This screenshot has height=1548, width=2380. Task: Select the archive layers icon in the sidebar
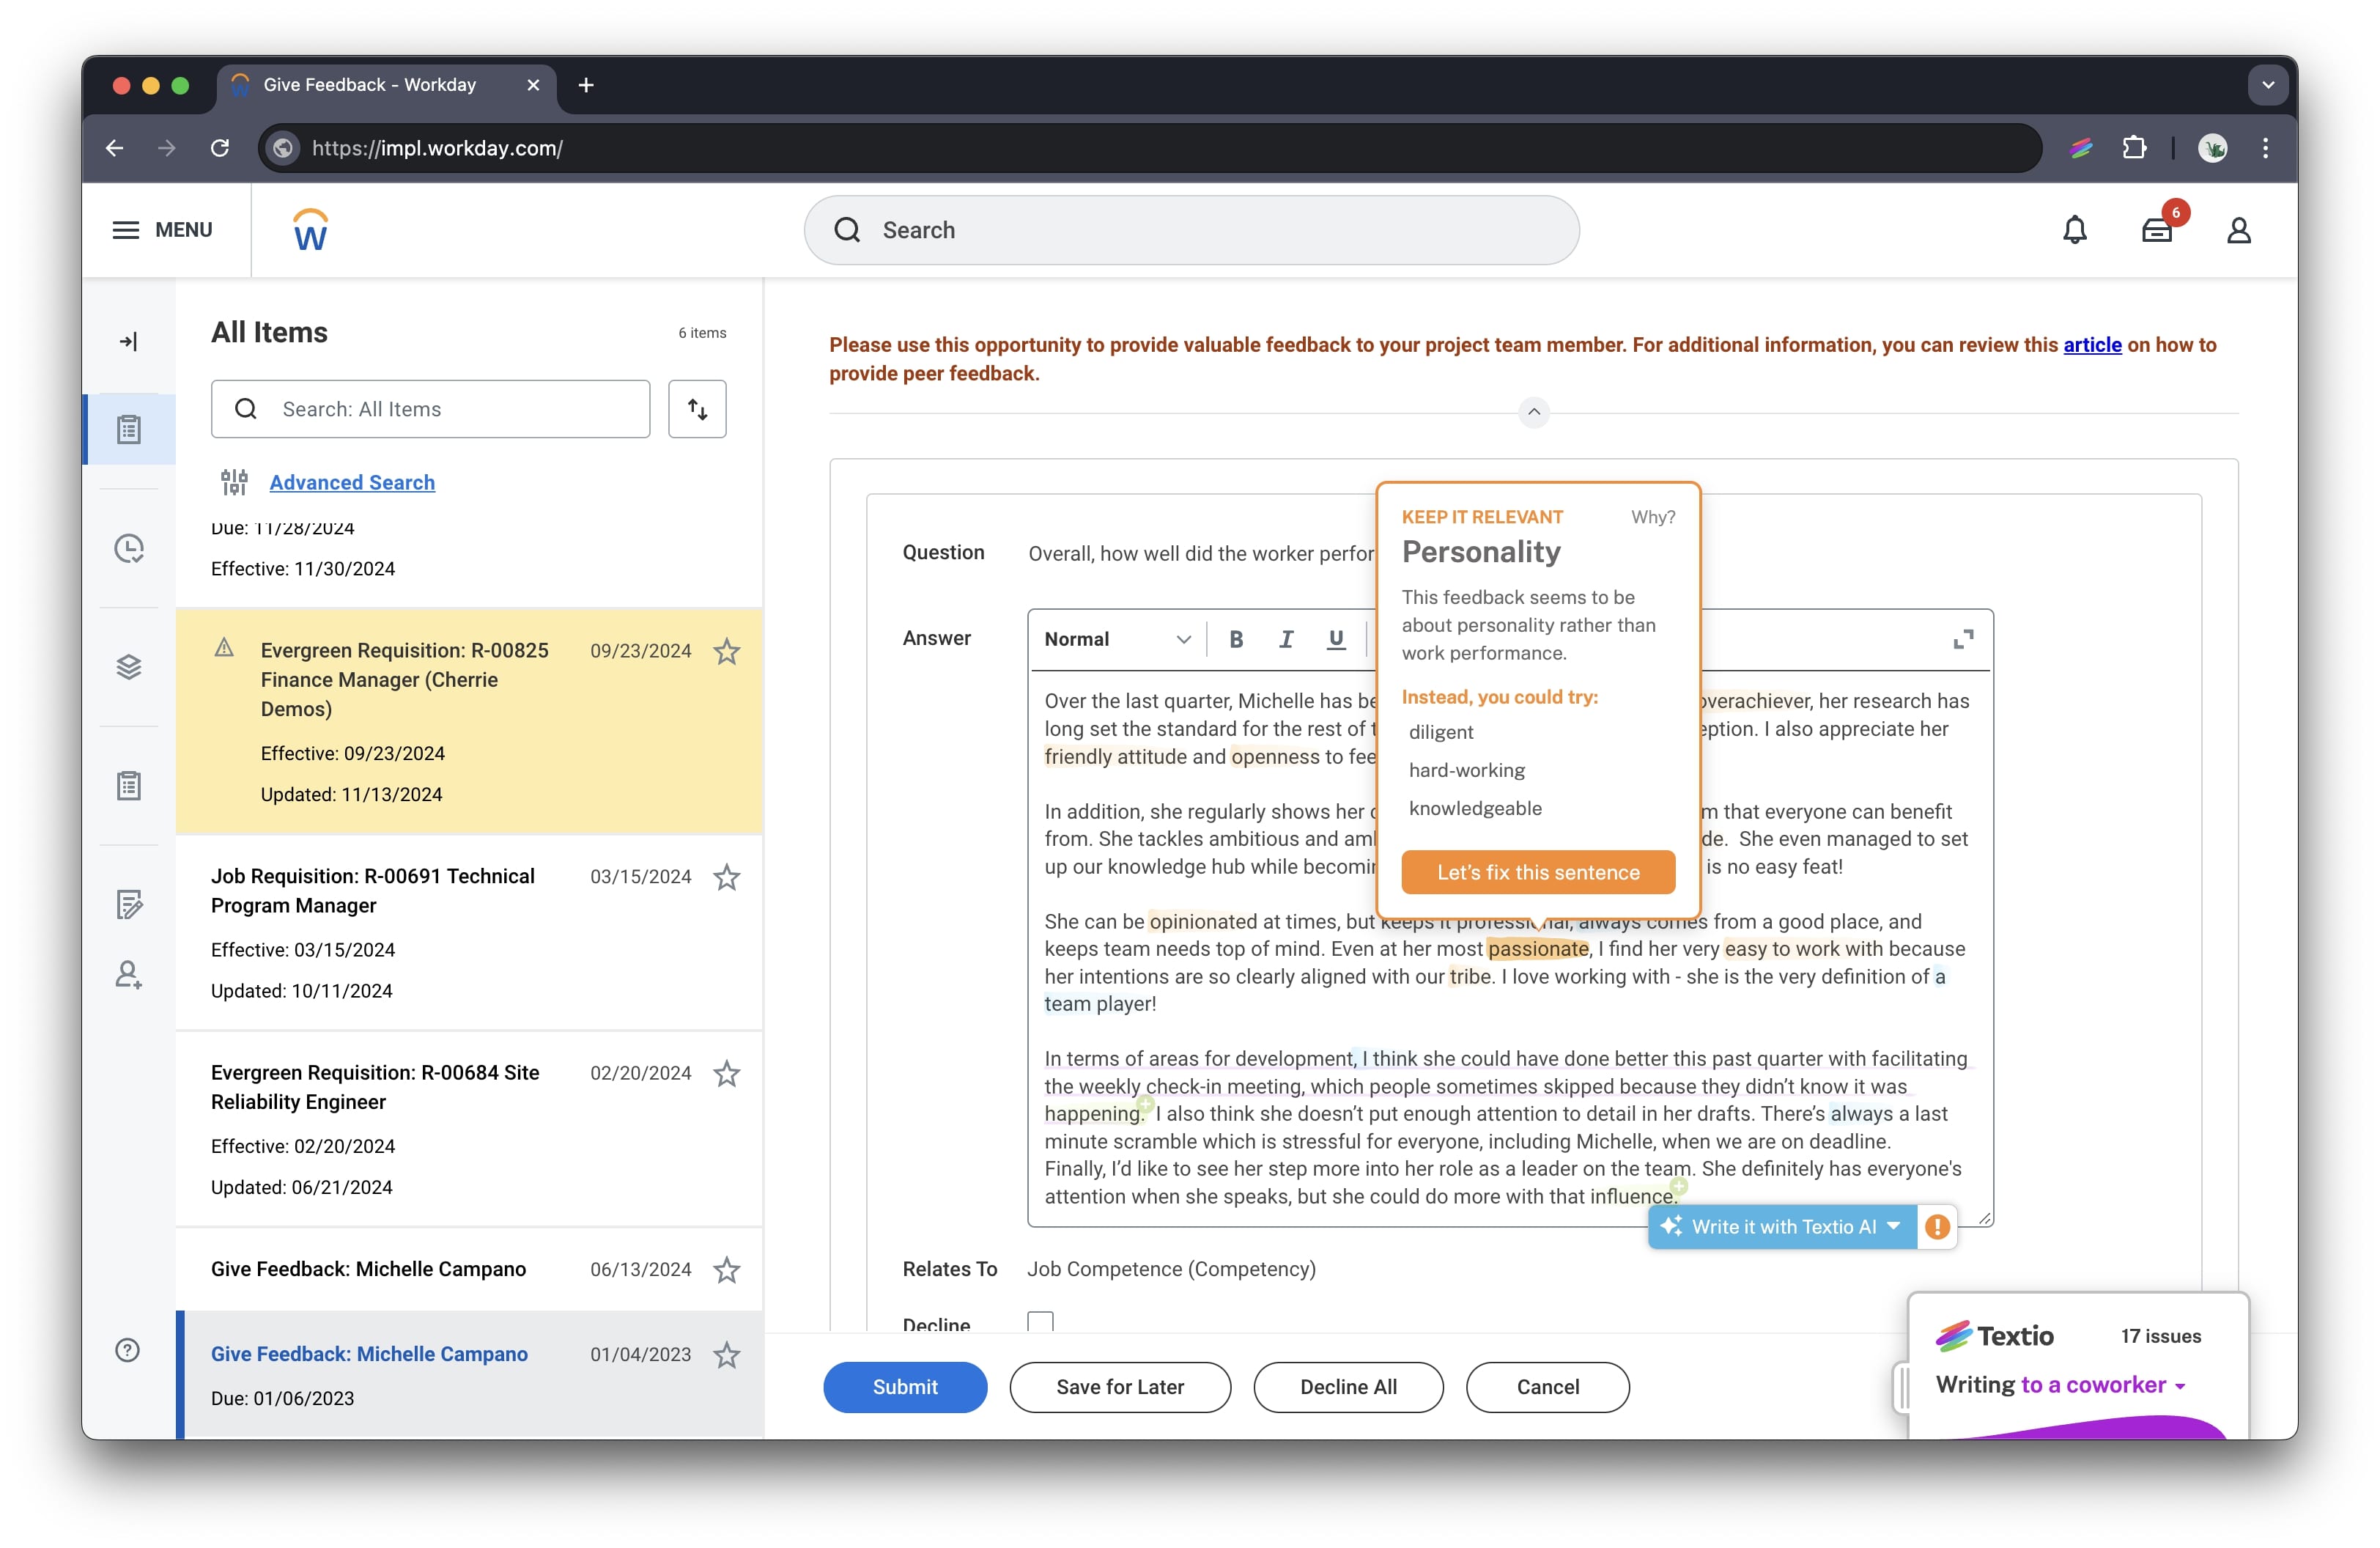(129, 667)
